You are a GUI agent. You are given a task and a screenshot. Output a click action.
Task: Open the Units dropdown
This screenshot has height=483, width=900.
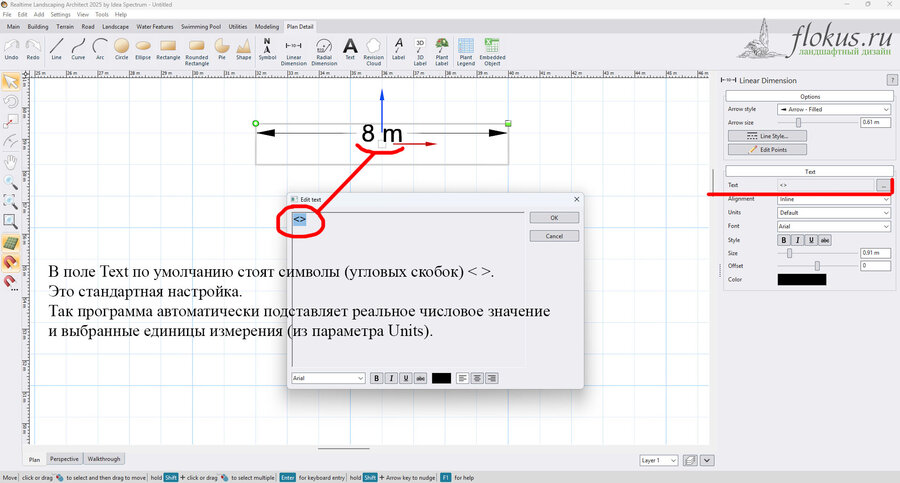tap(834, 212)
